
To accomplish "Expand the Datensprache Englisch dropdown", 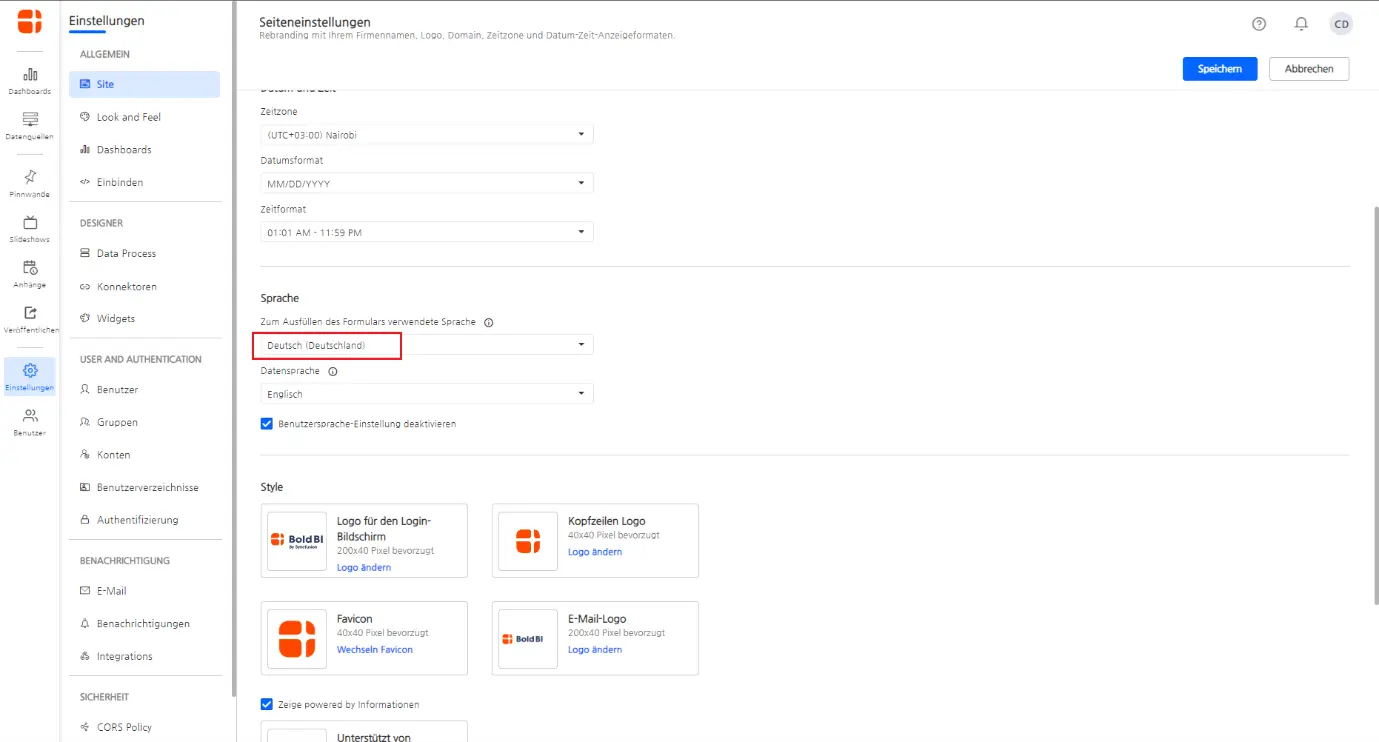I will tap(426, 394).
